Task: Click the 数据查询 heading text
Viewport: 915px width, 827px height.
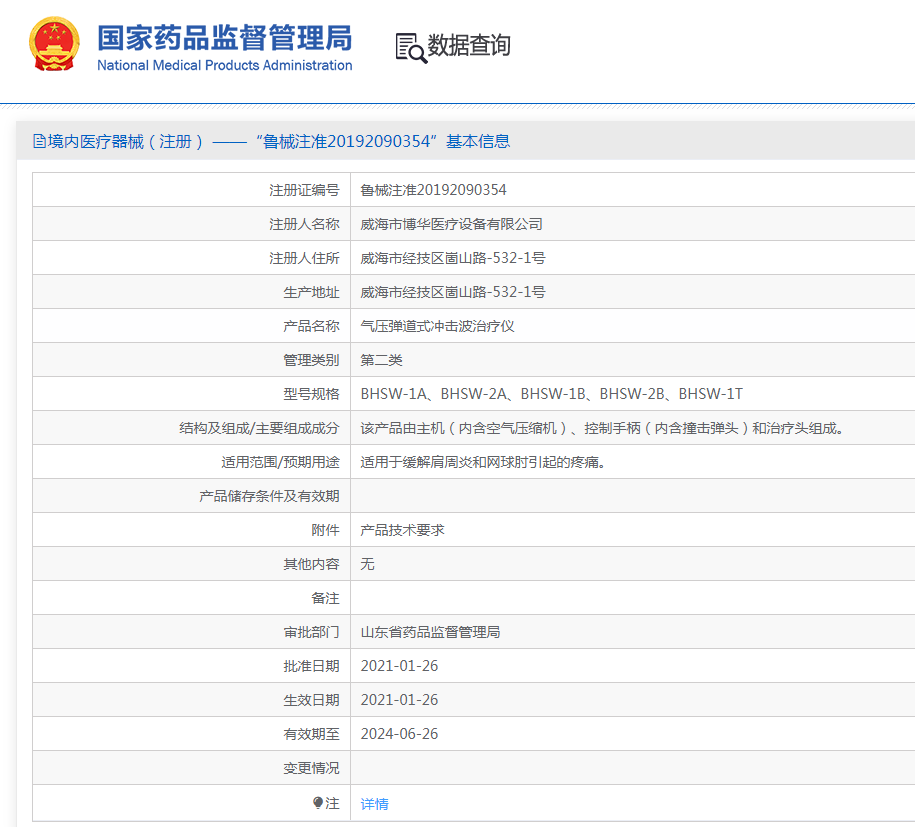Action: pyautogui.click(x=469, y=46)
